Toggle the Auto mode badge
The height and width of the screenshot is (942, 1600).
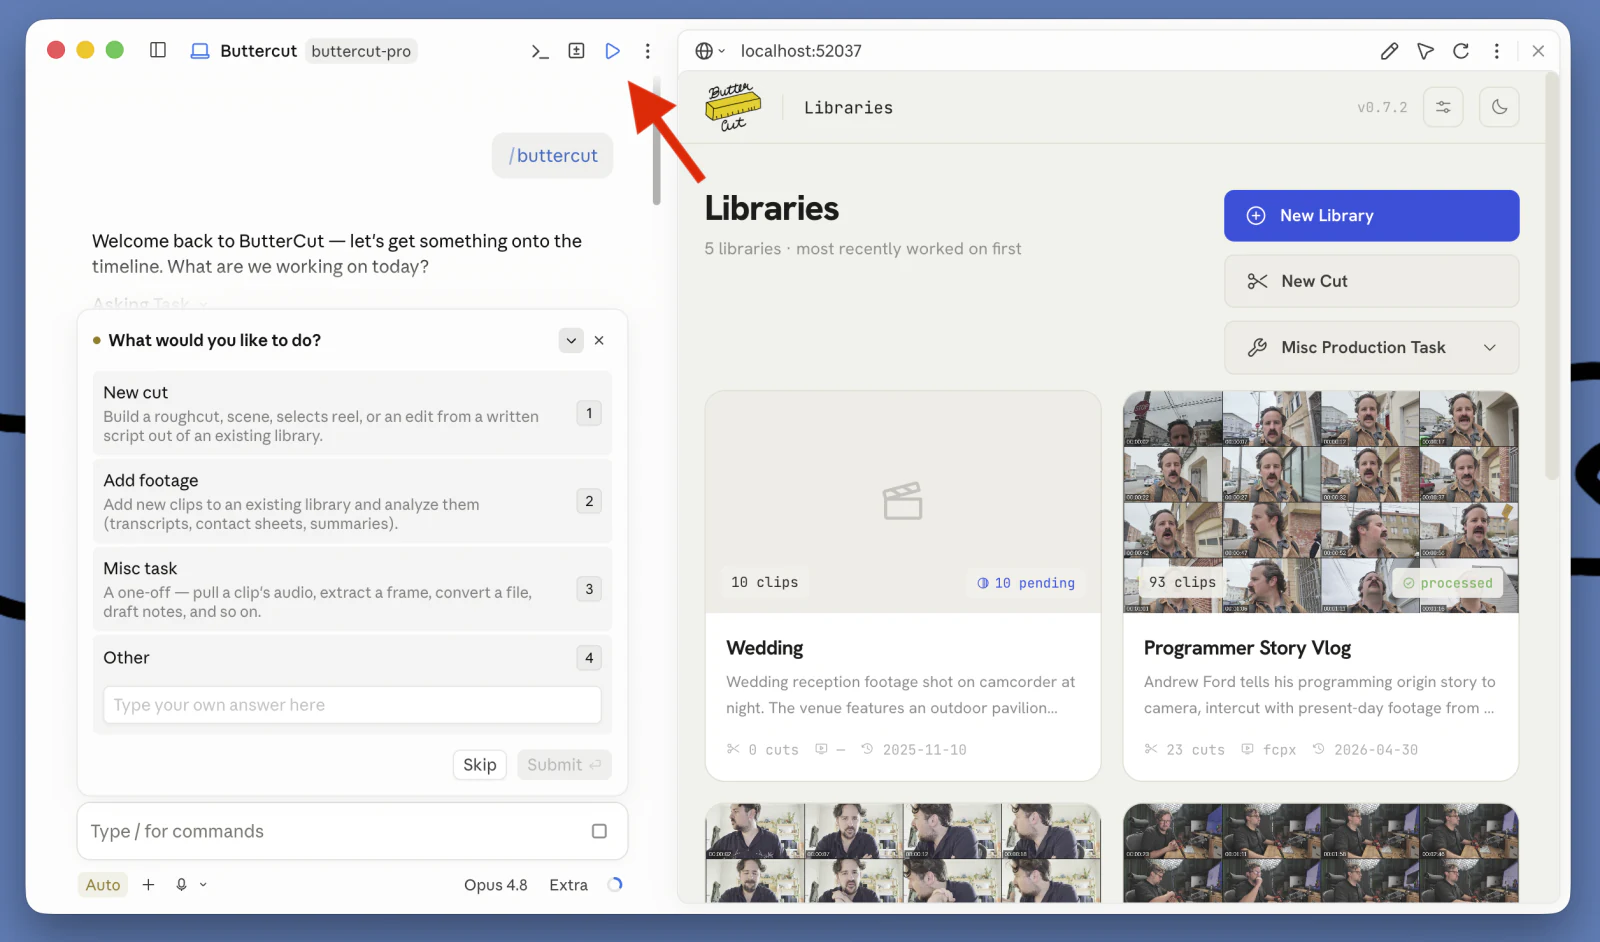103,885
